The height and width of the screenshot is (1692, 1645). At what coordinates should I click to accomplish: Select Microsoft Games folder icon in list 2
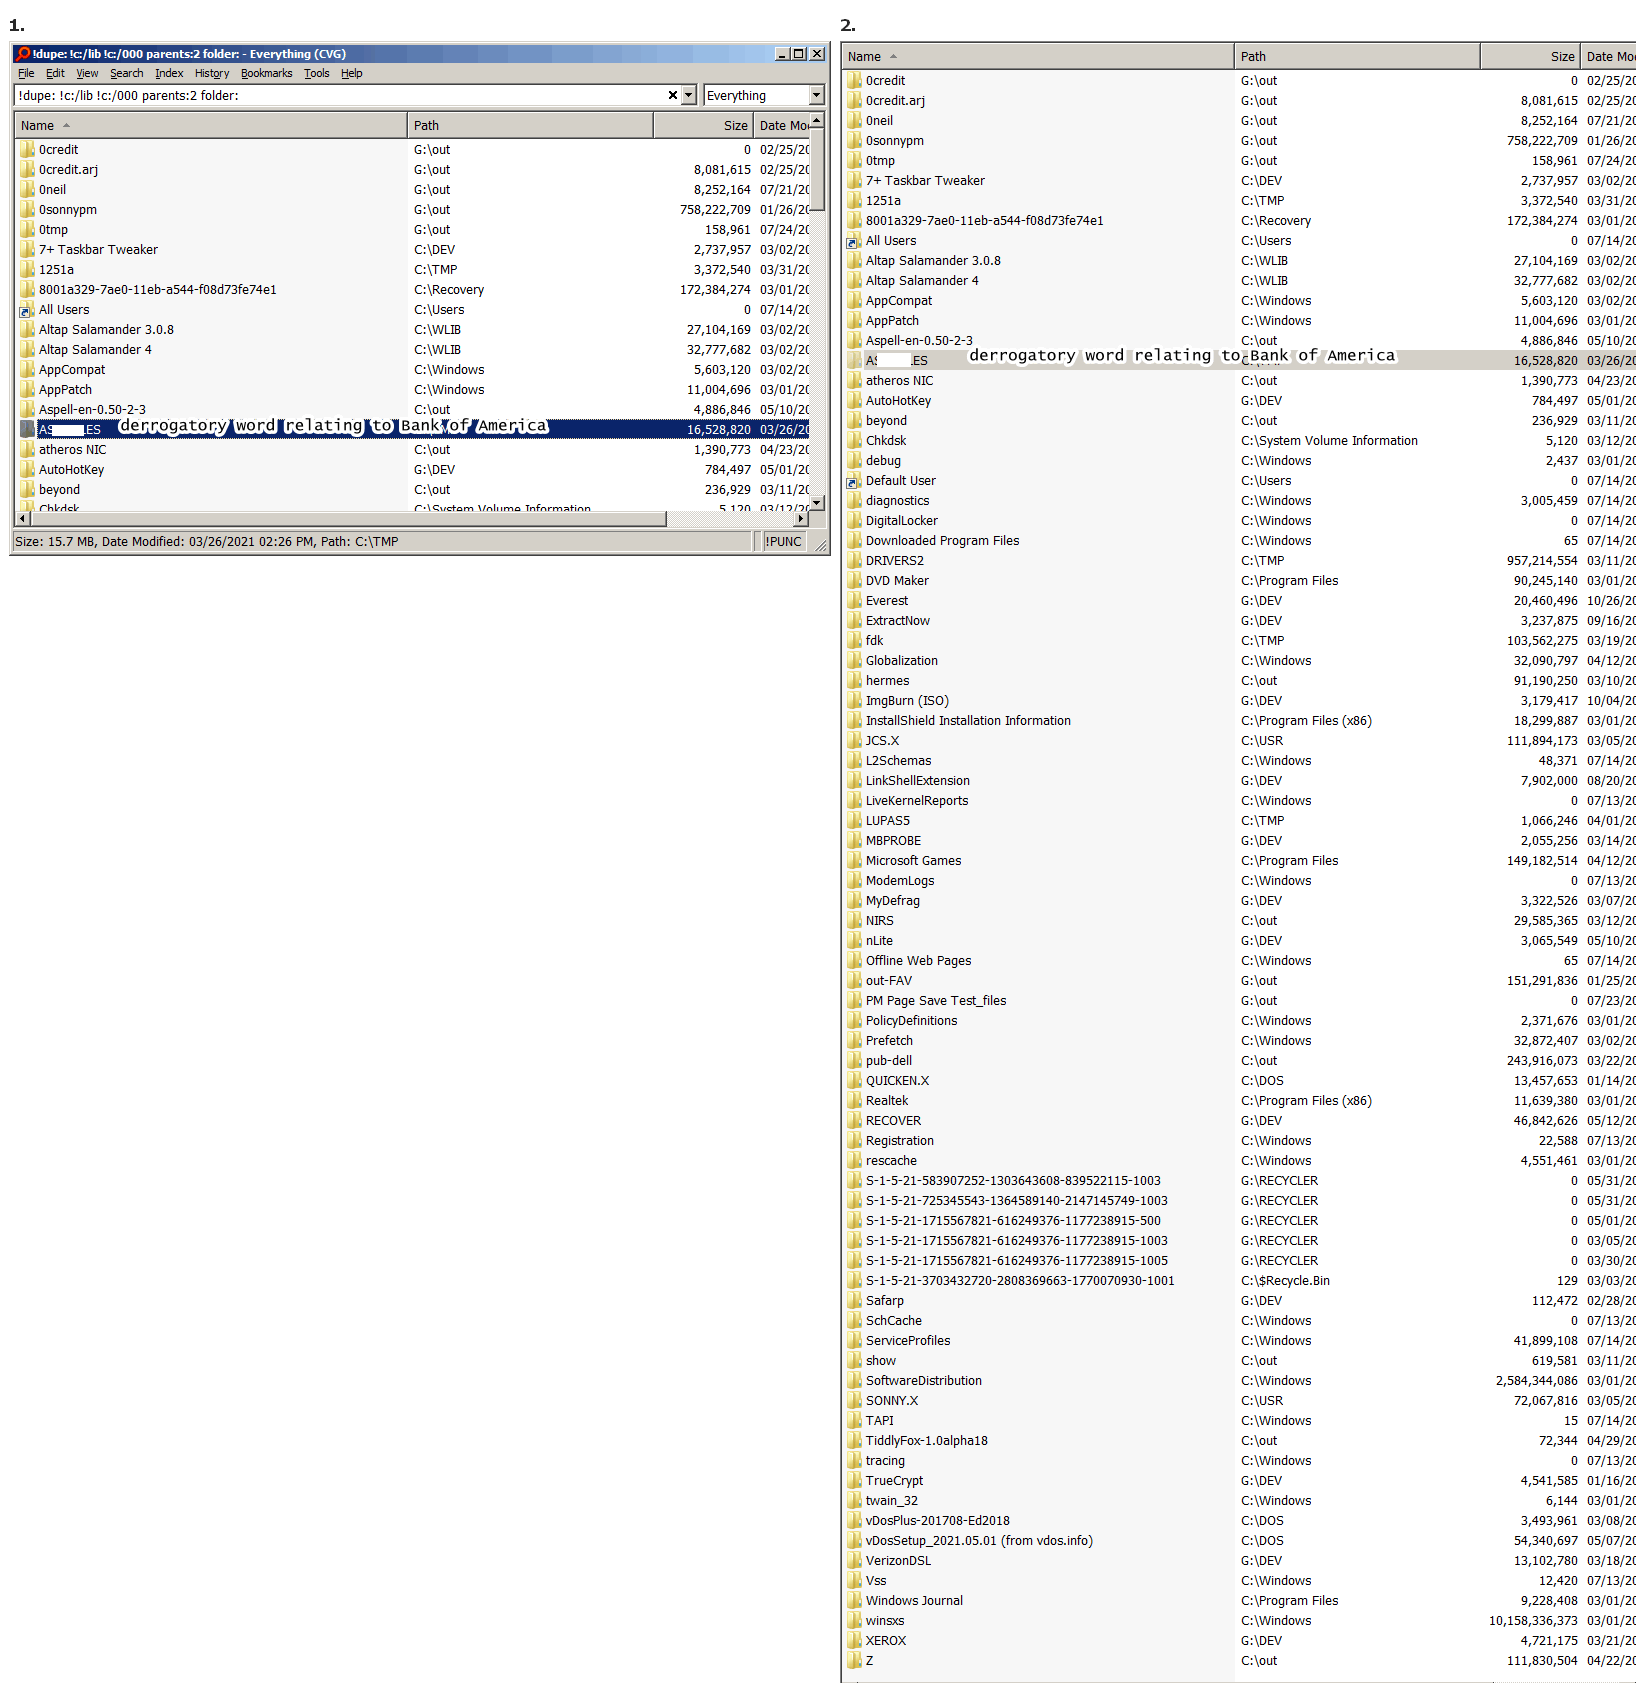854,860
